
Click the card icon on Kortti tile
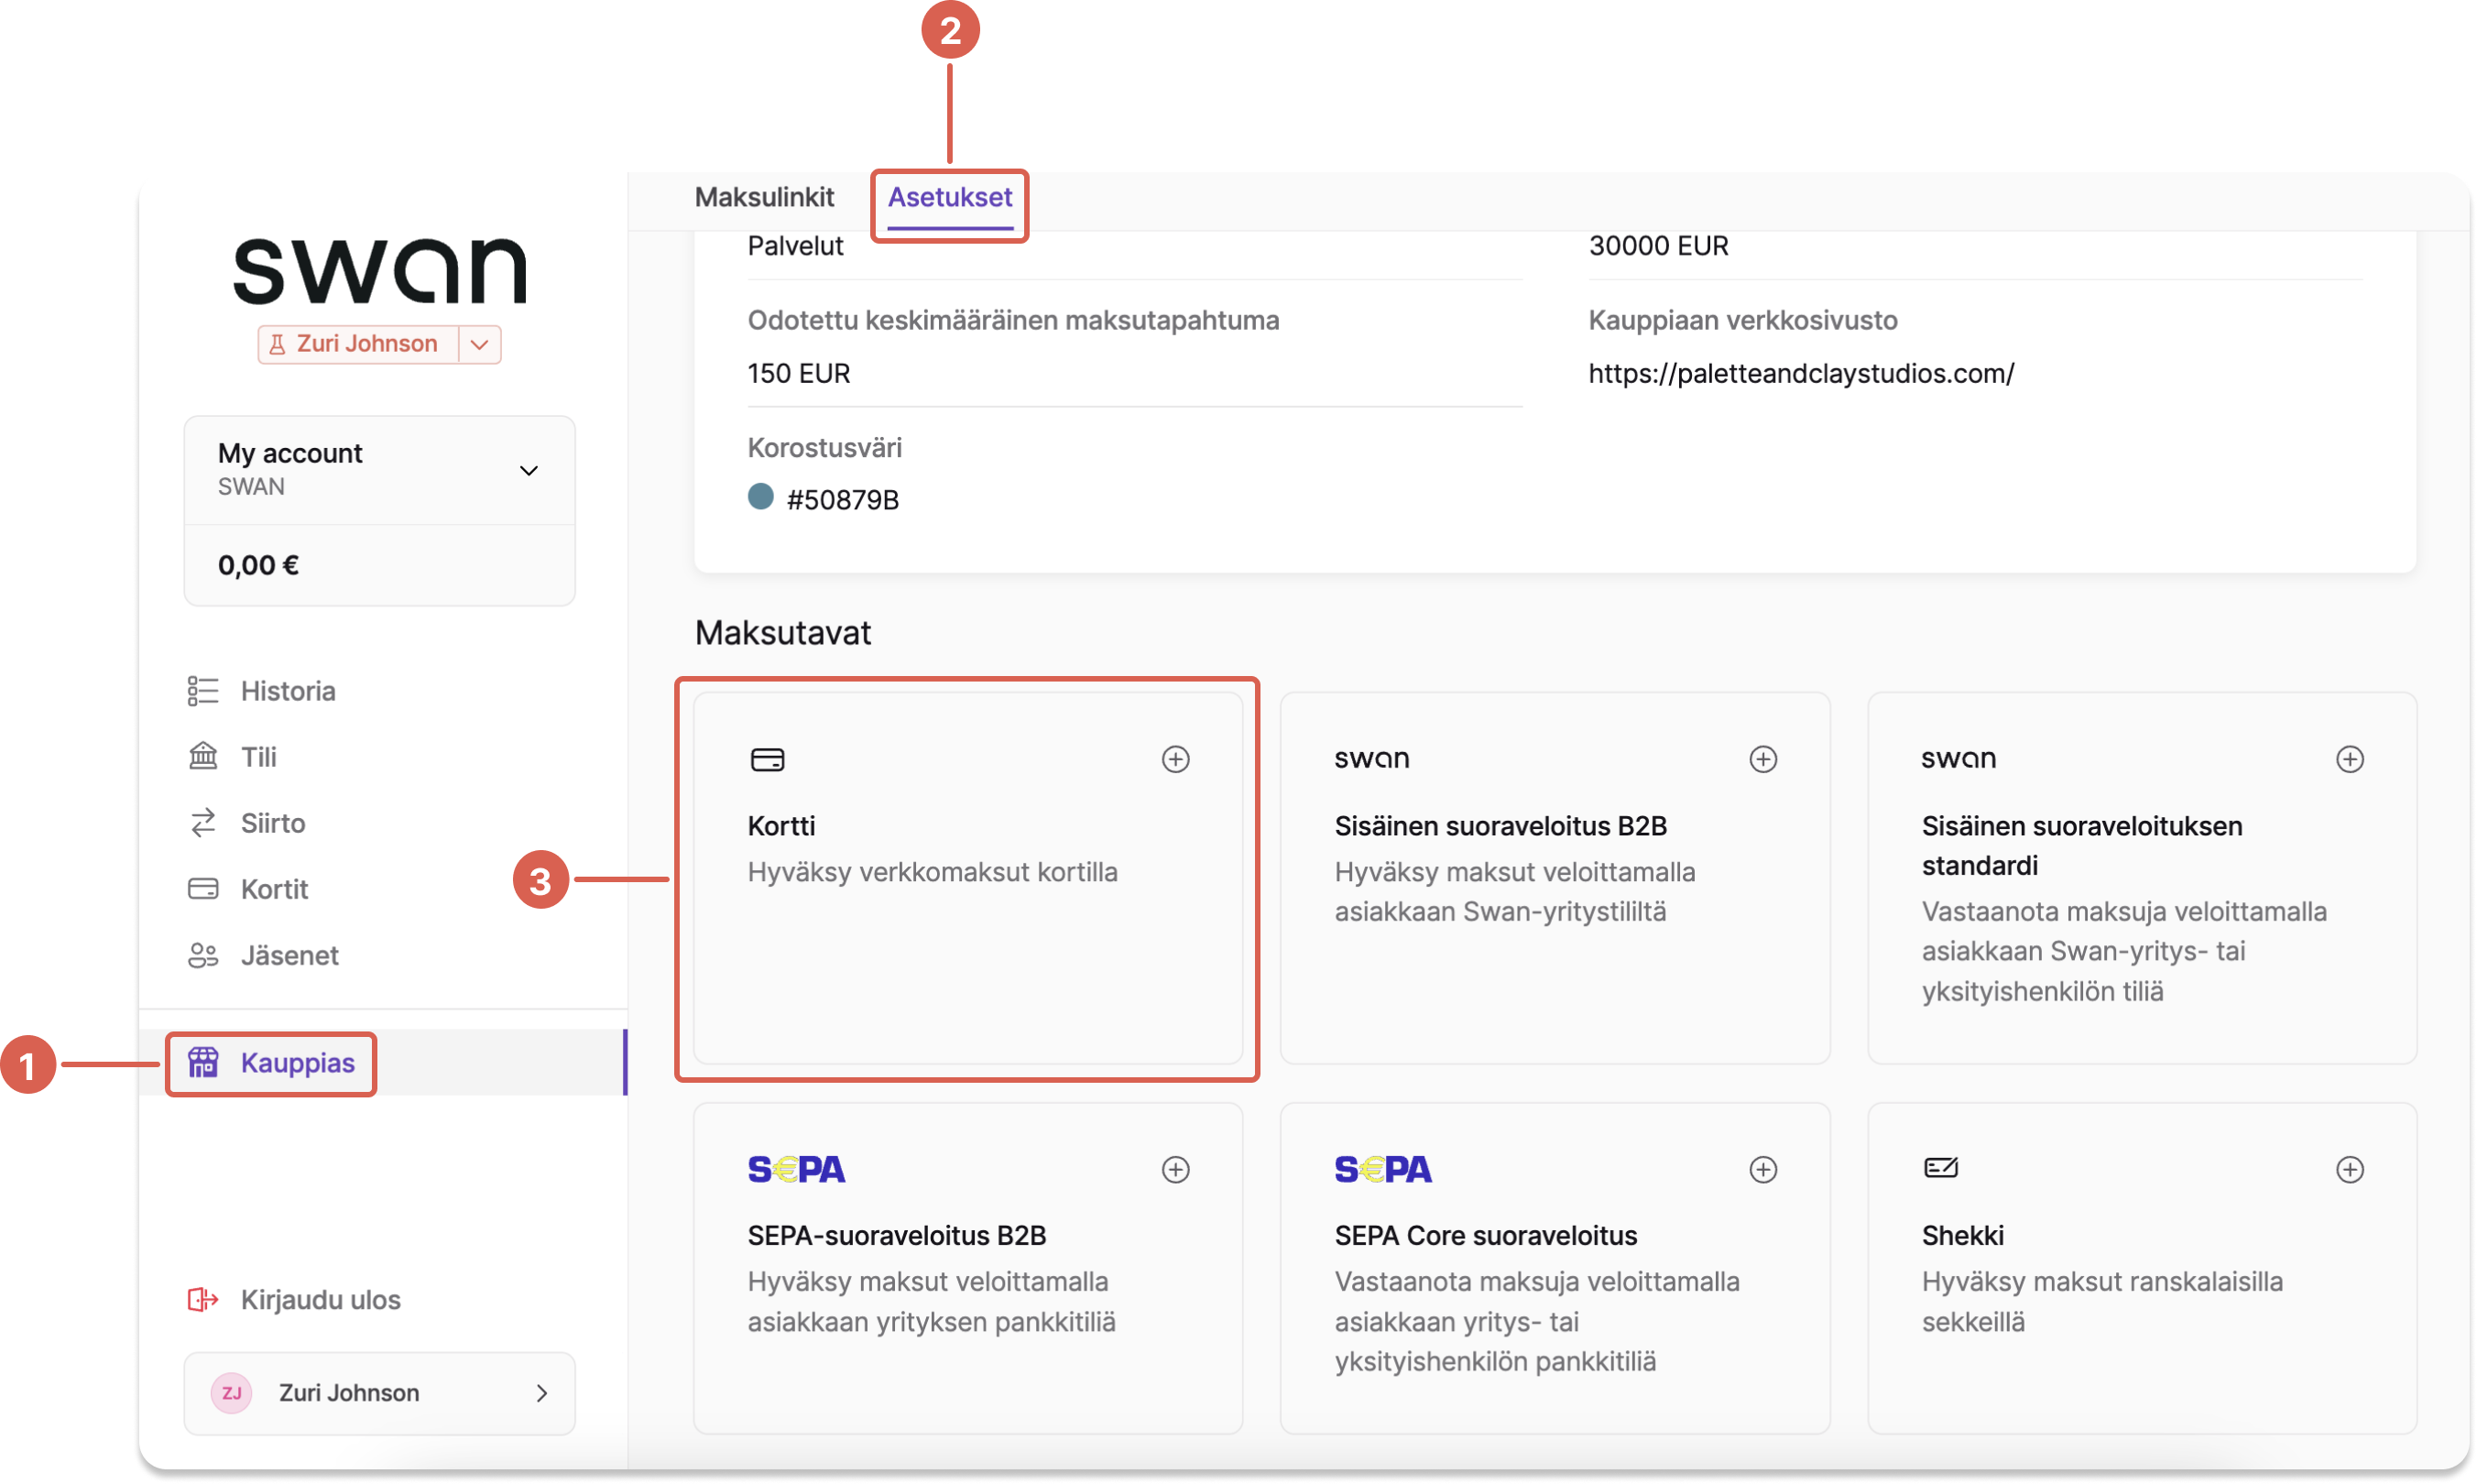pos(767,760)
